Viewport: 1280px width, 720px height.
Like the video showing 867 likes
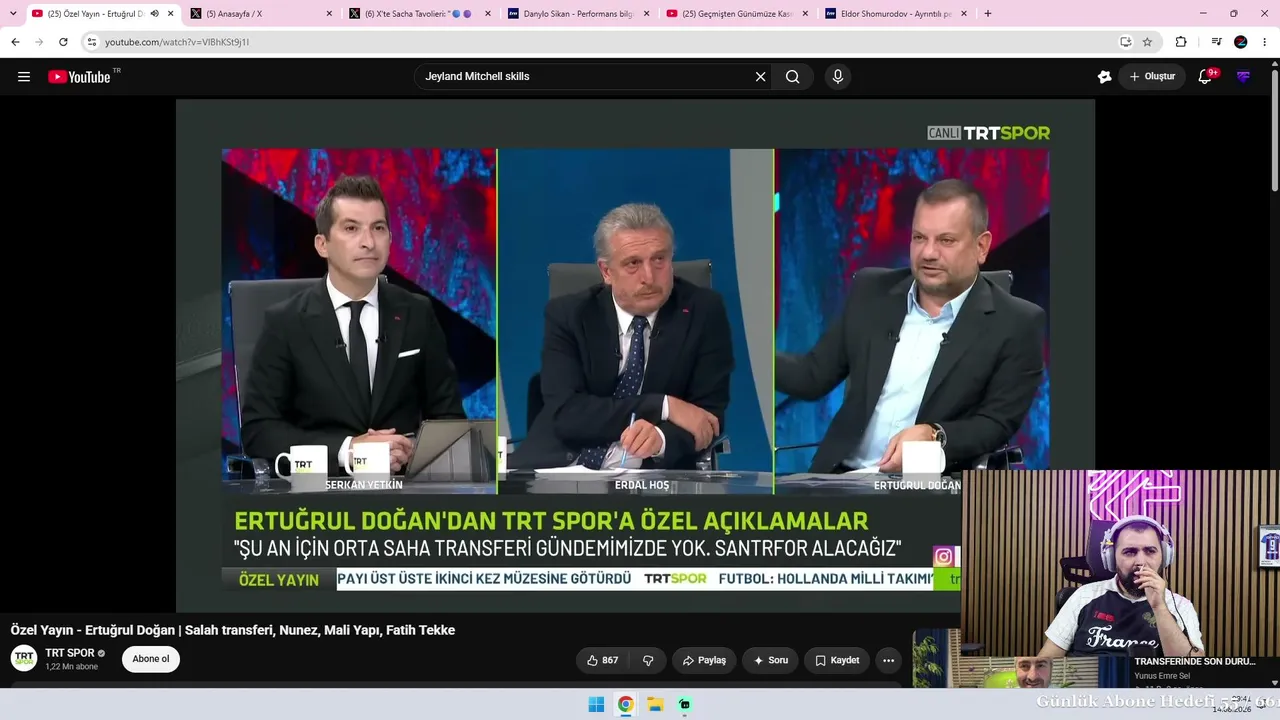[602, 660]
